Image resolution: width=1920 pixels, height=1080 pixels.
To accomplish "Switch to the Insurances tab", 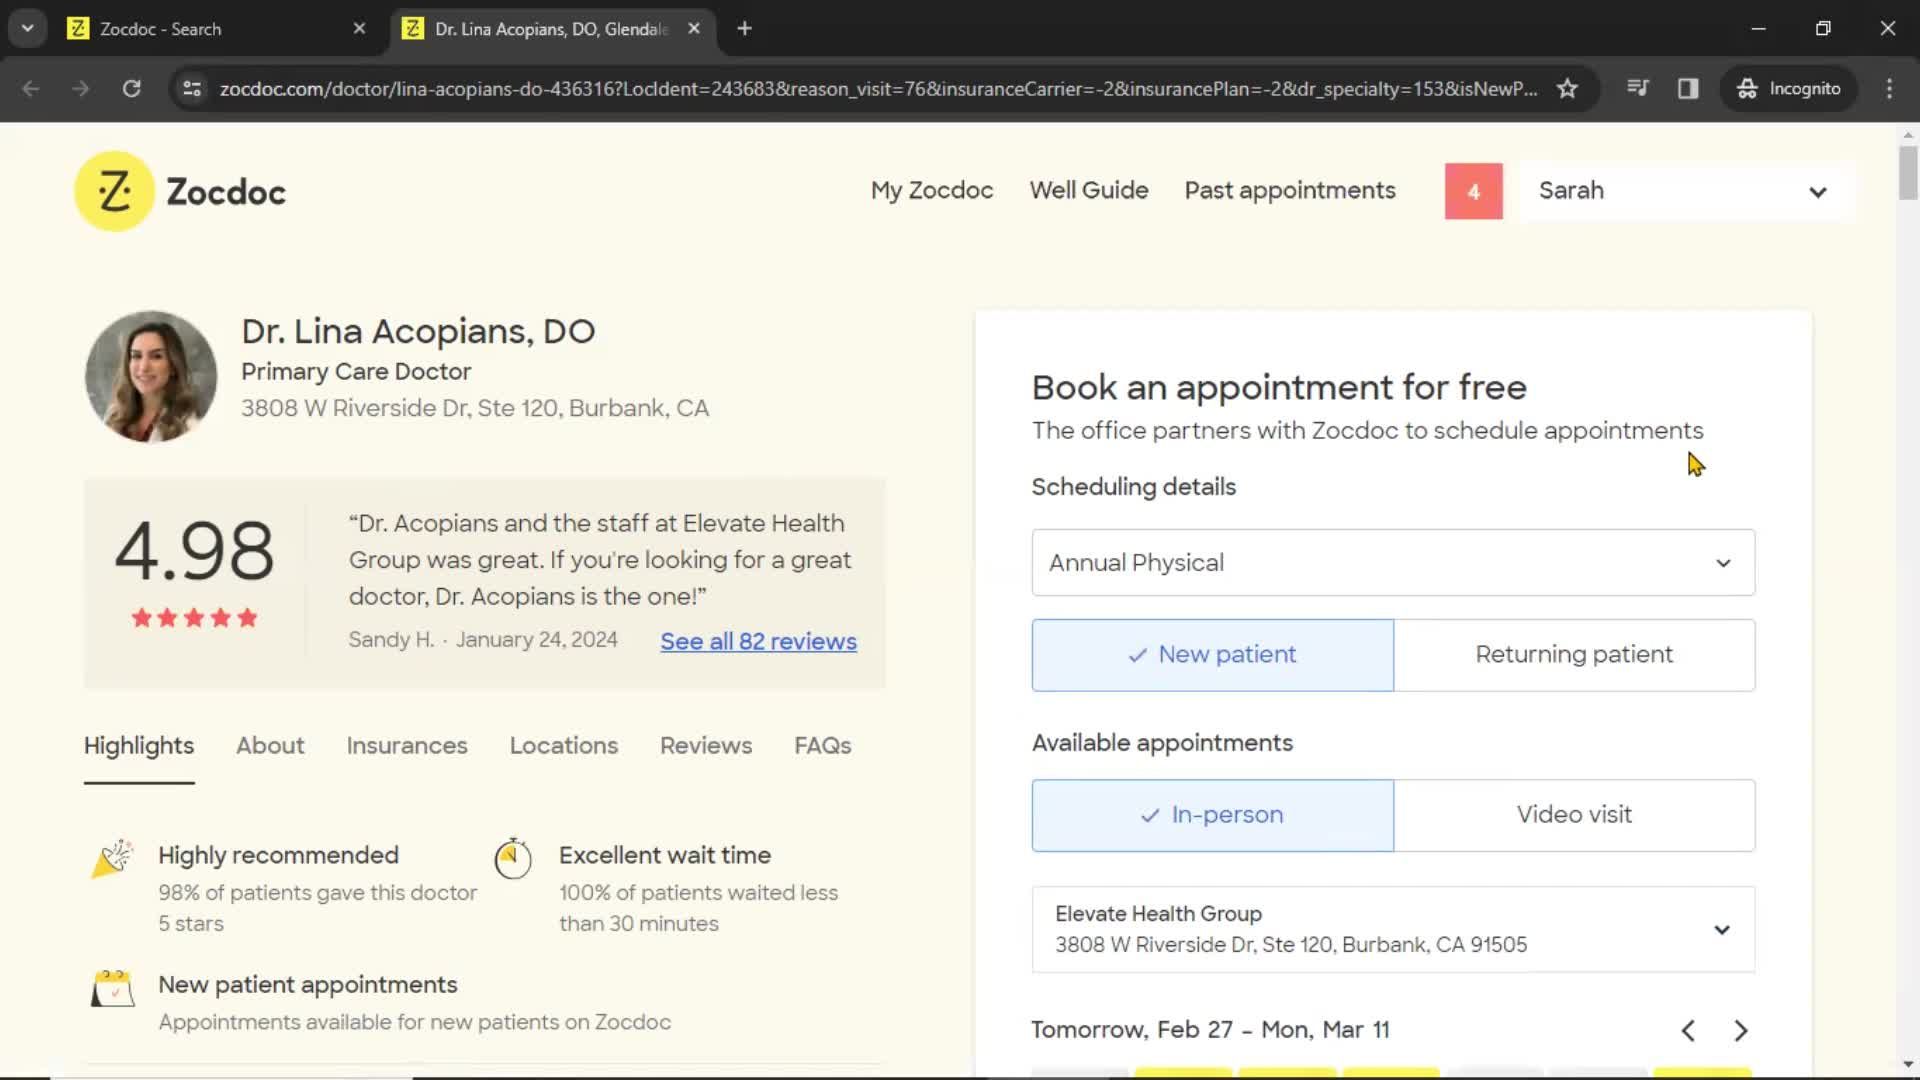I will coord(406,745).
